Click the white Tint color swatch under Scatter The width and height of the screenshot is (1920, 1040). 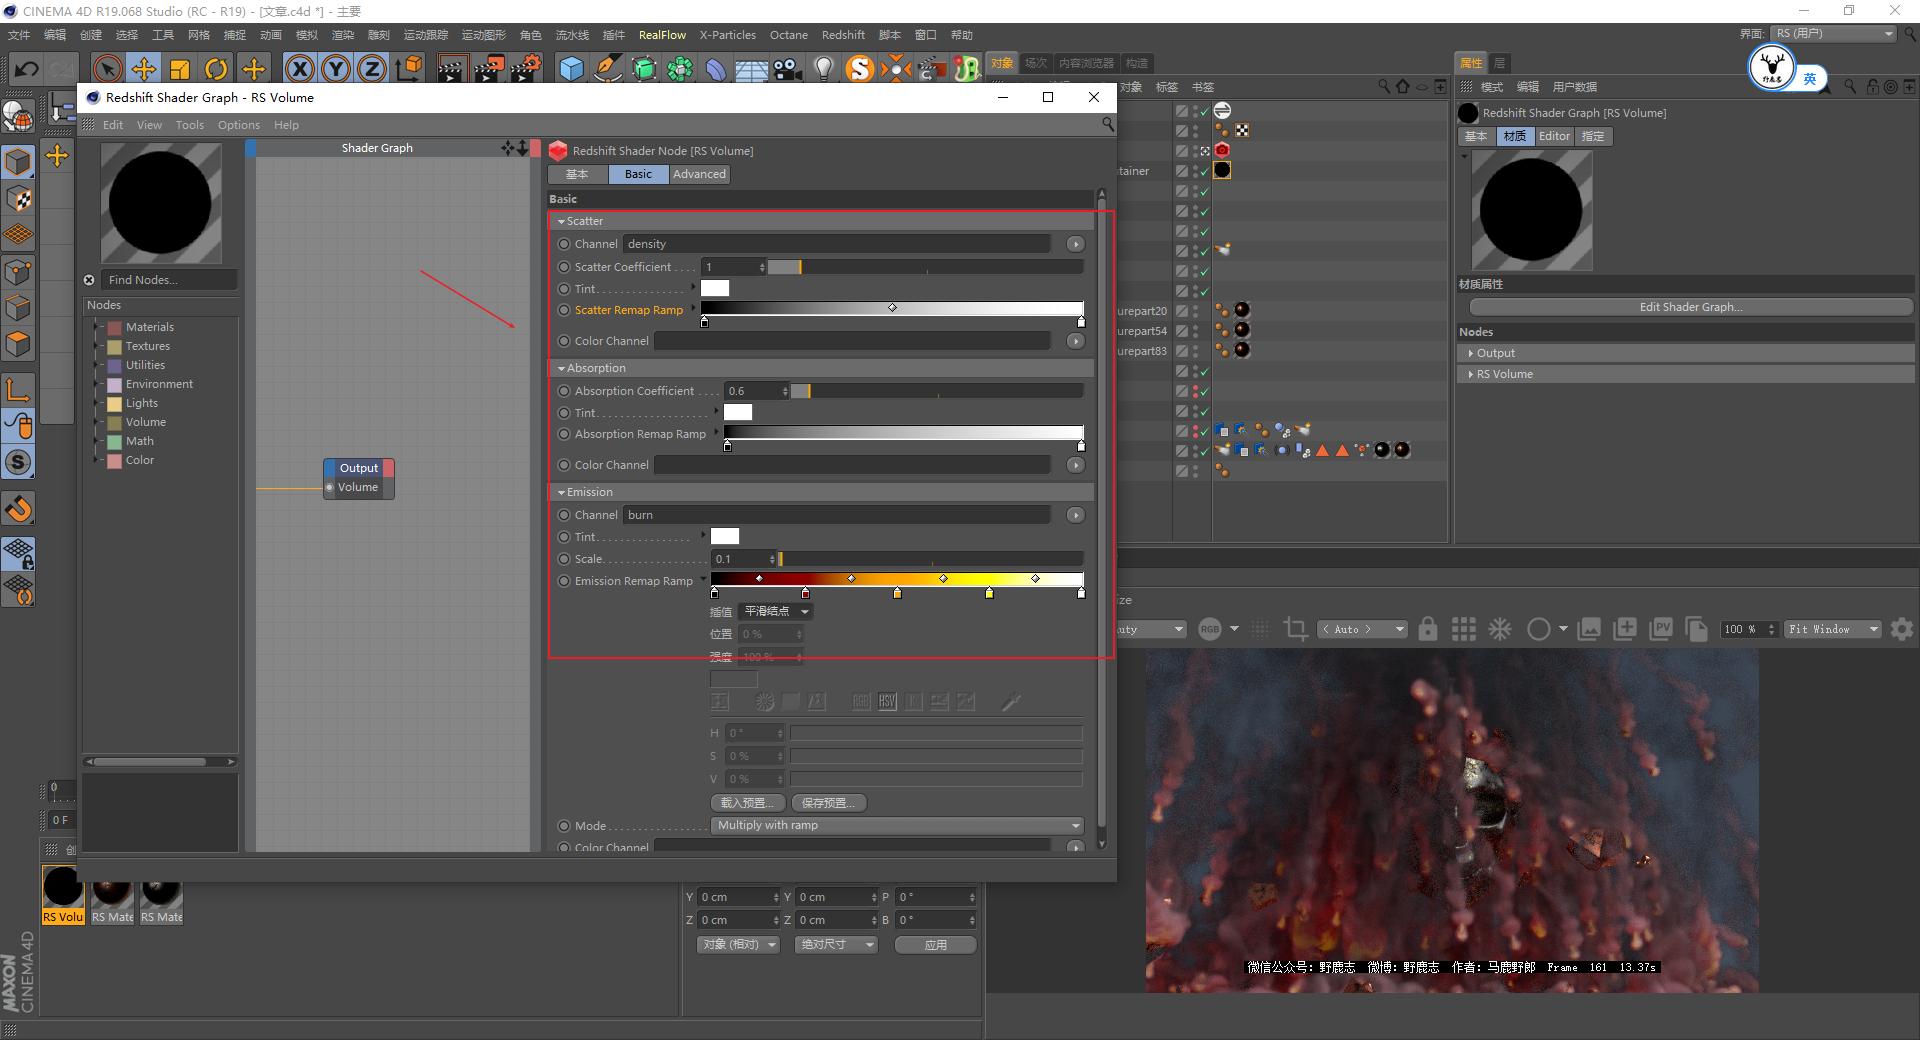[x=715, y=288]
